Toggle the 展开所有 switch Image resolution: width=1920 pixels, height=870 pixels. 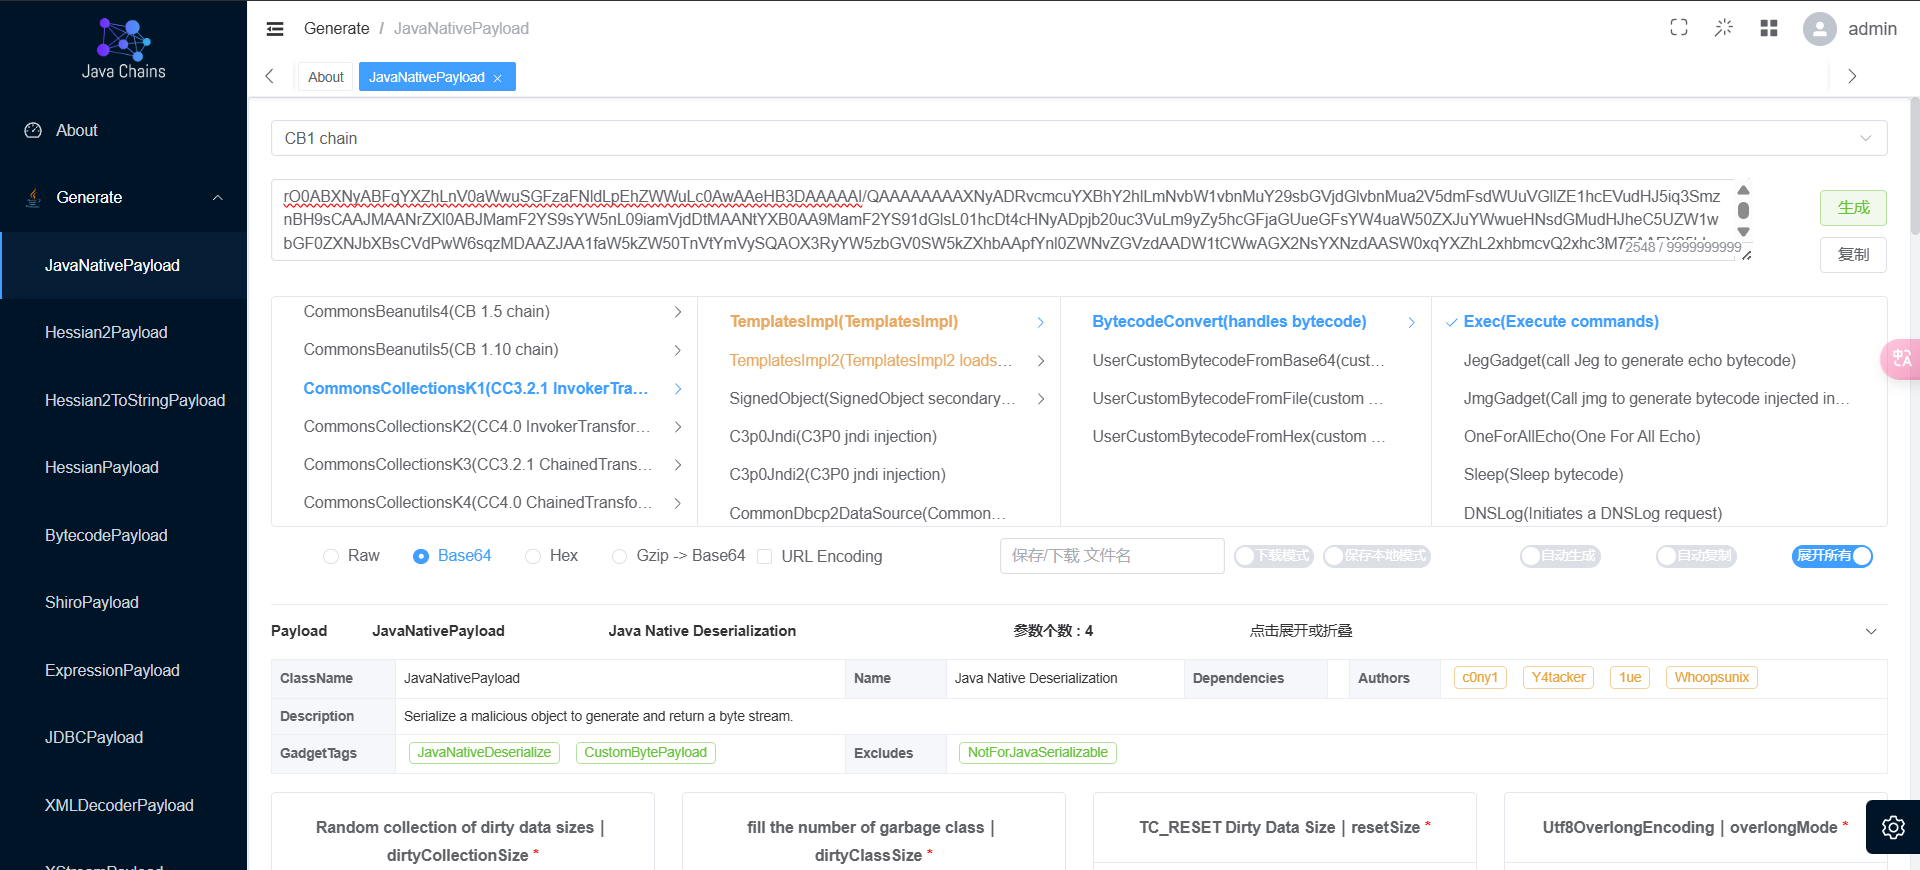point(1832,556)
